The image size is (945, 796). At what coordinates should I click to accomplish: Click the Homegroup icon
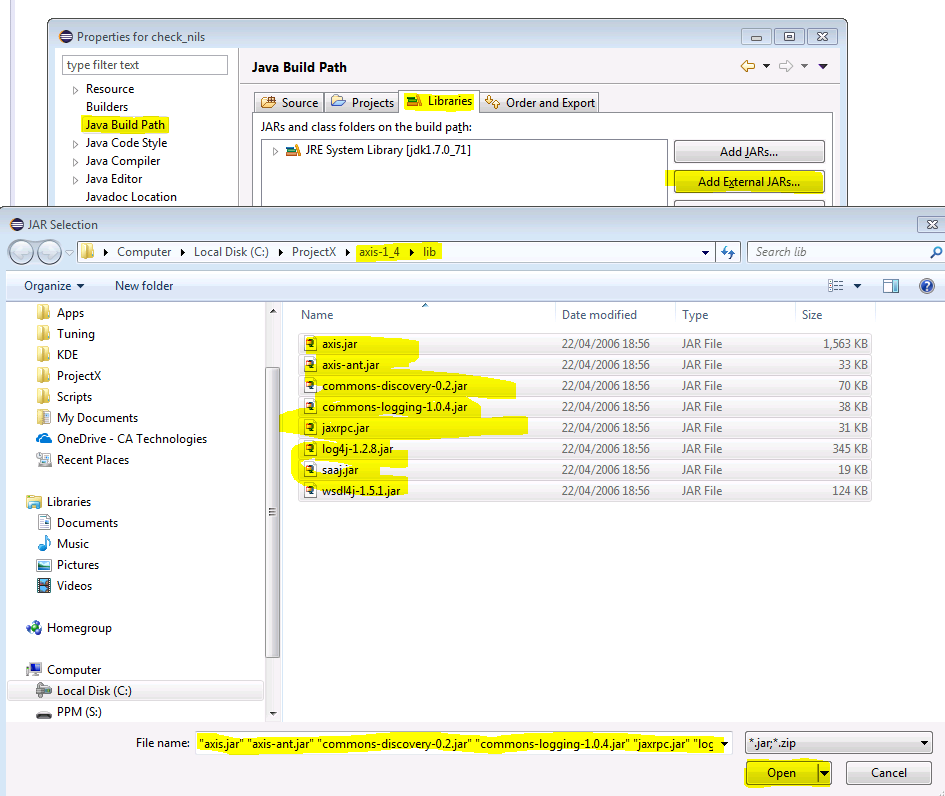[x=34, y=628]
